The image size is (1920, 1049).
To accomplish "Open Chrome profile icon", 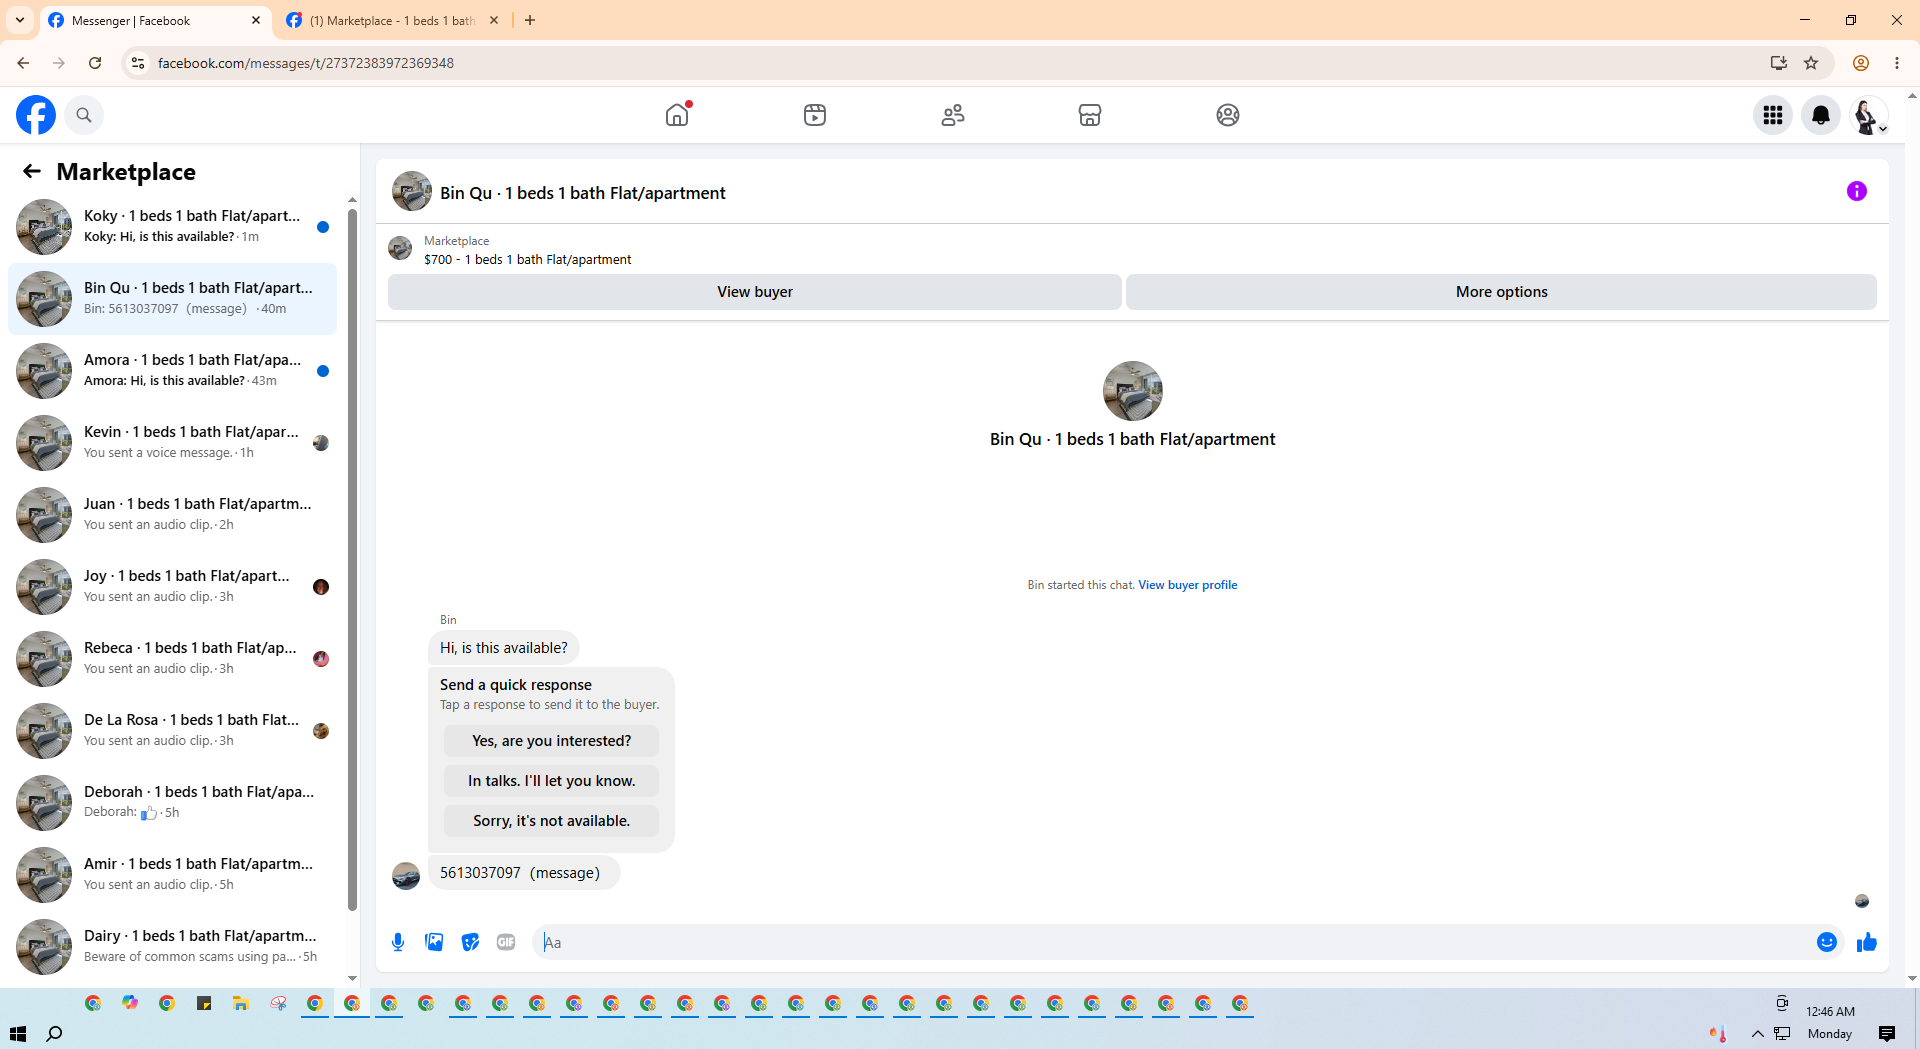I will tap(1861, 63).
